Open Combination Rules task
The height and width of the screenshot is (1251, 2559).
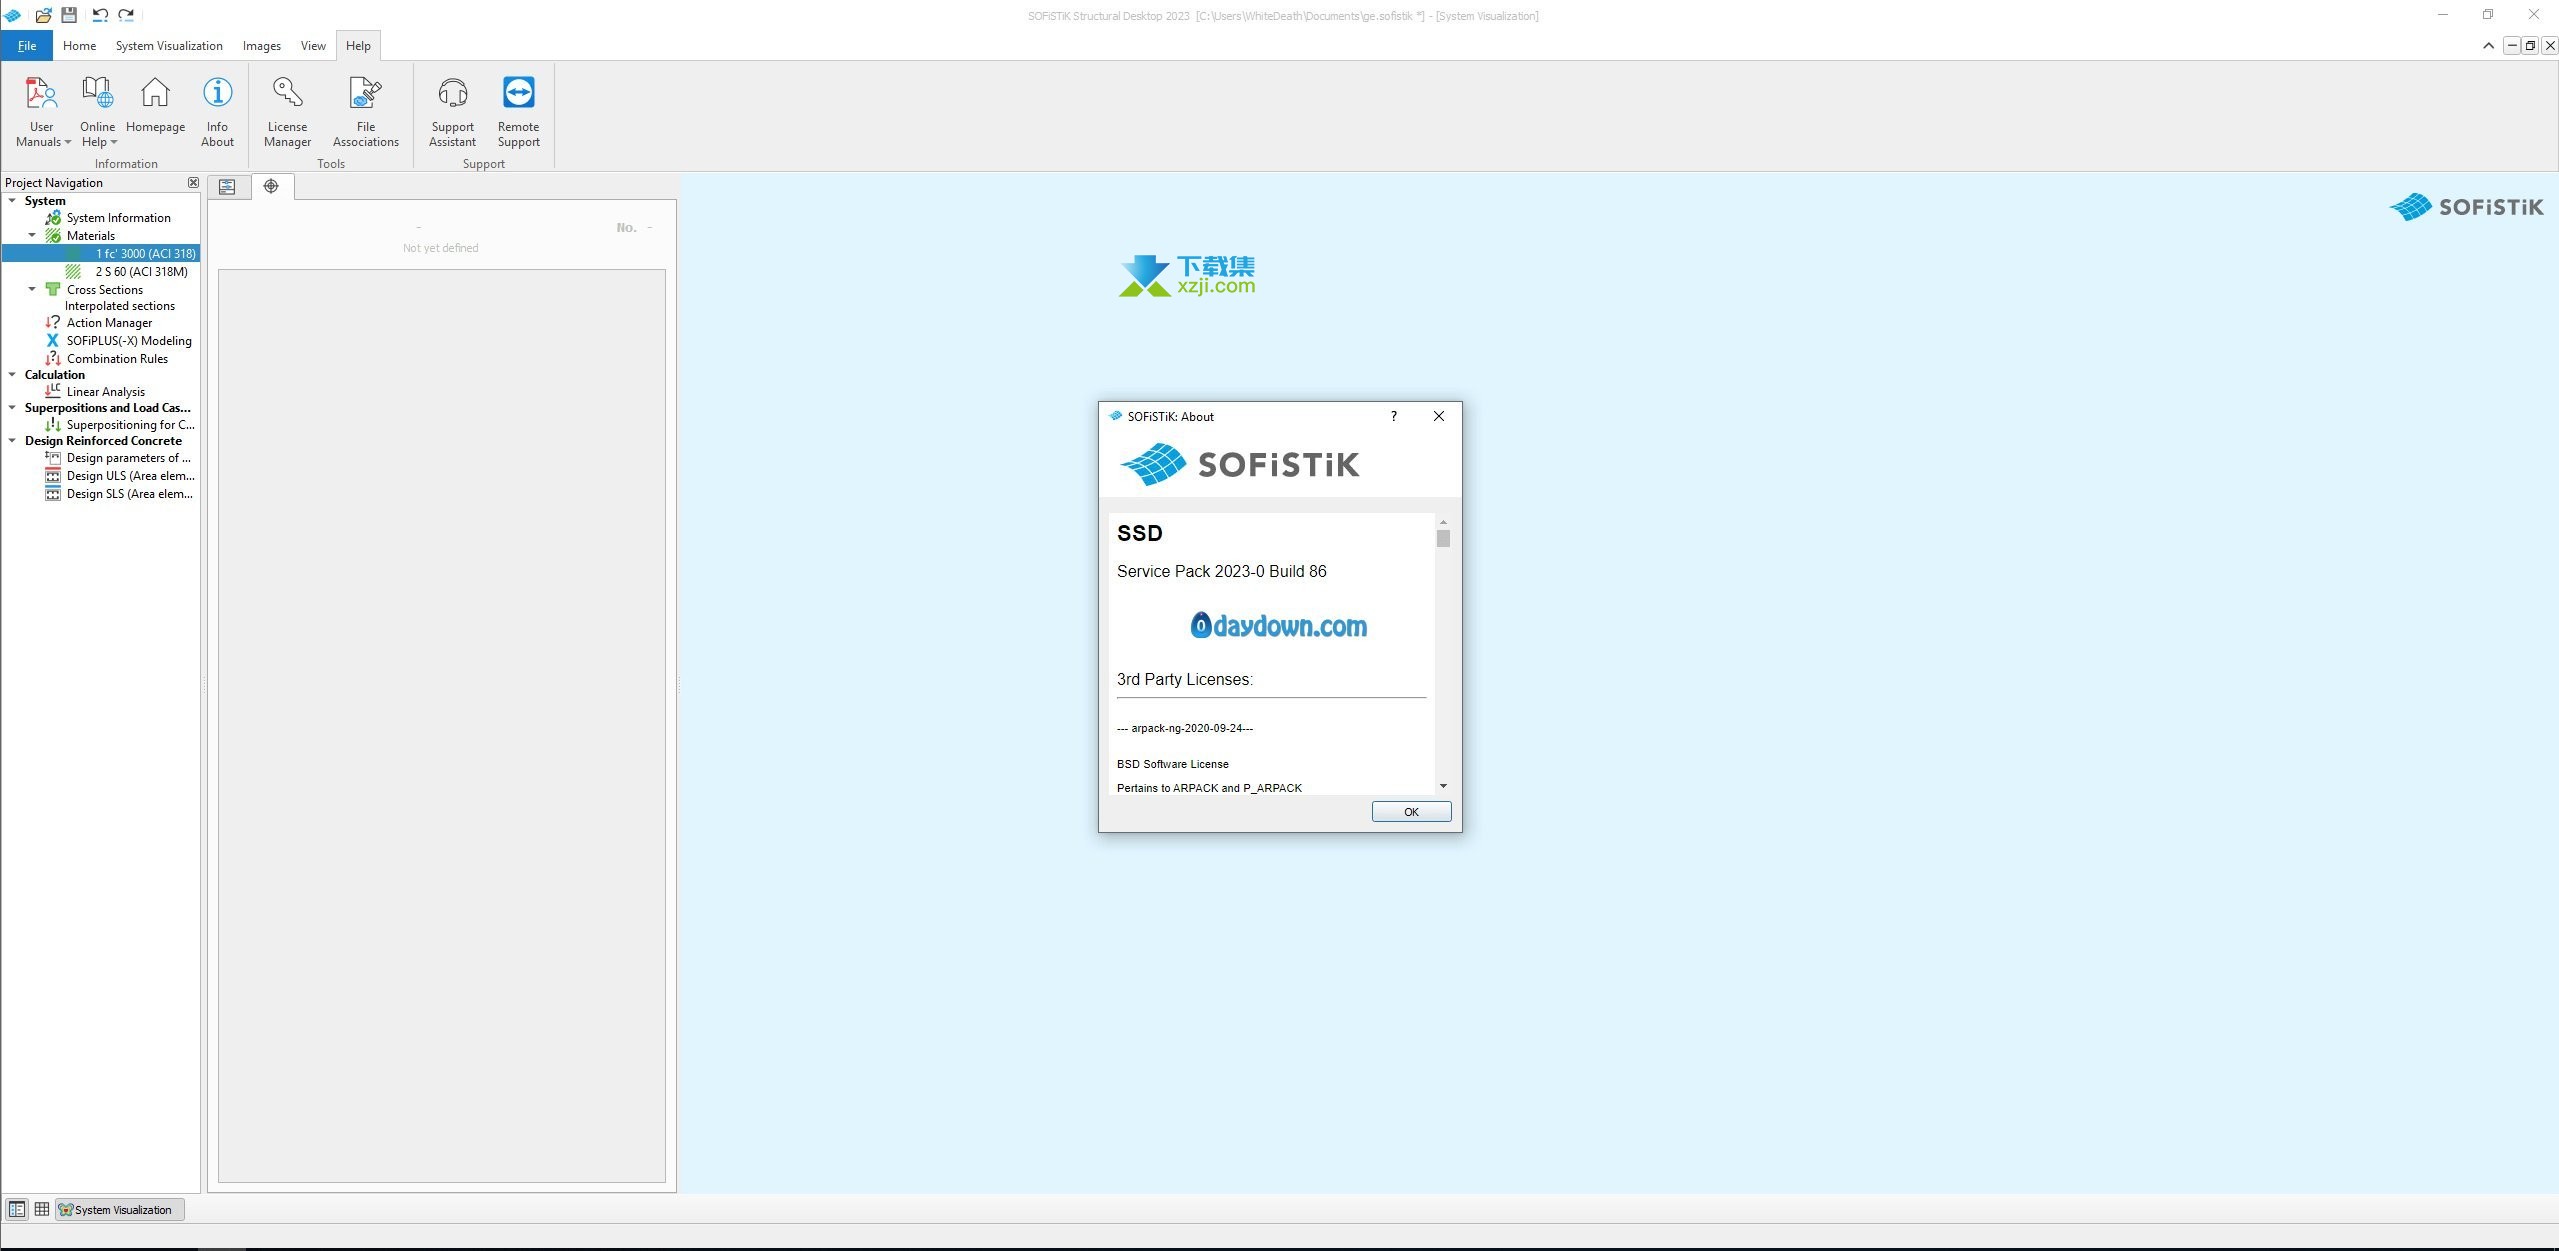[x=117, y=359]
